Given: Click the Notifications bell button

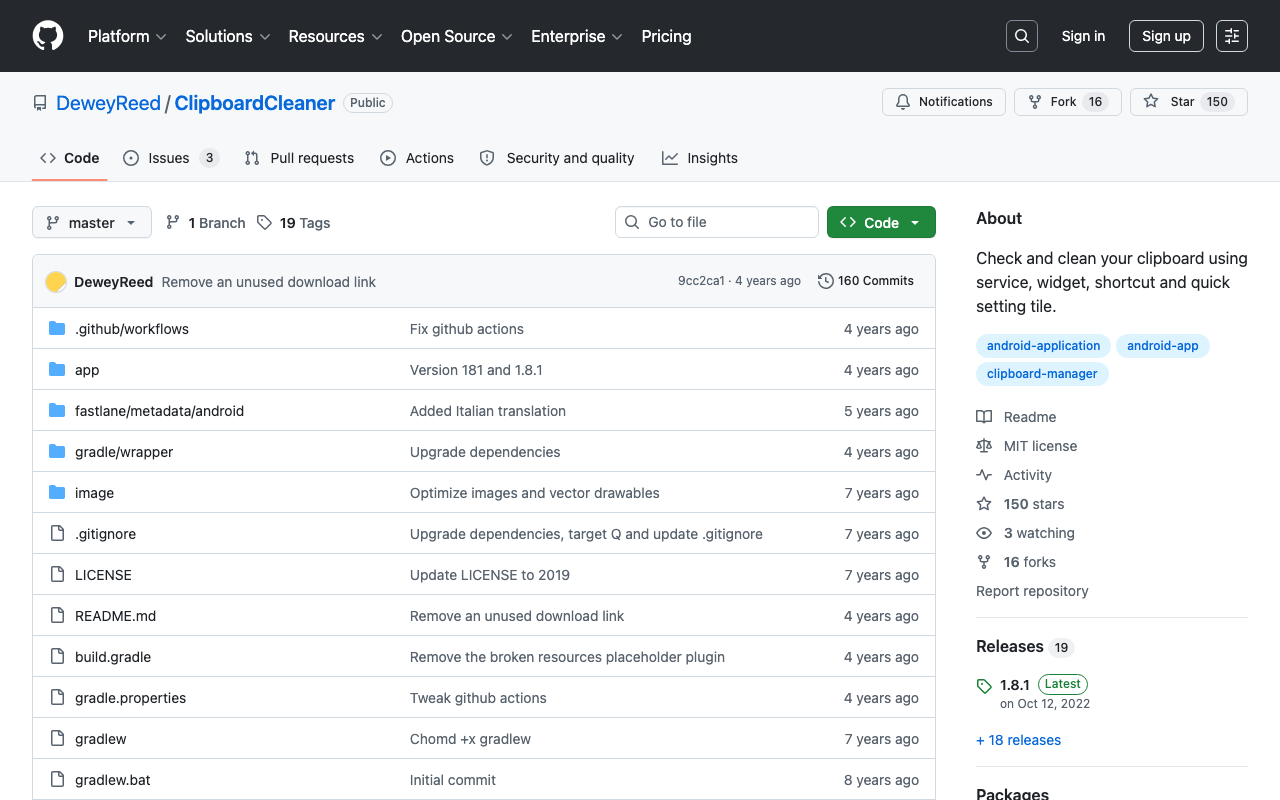Looking at the screenshot, I should (944, 102).
